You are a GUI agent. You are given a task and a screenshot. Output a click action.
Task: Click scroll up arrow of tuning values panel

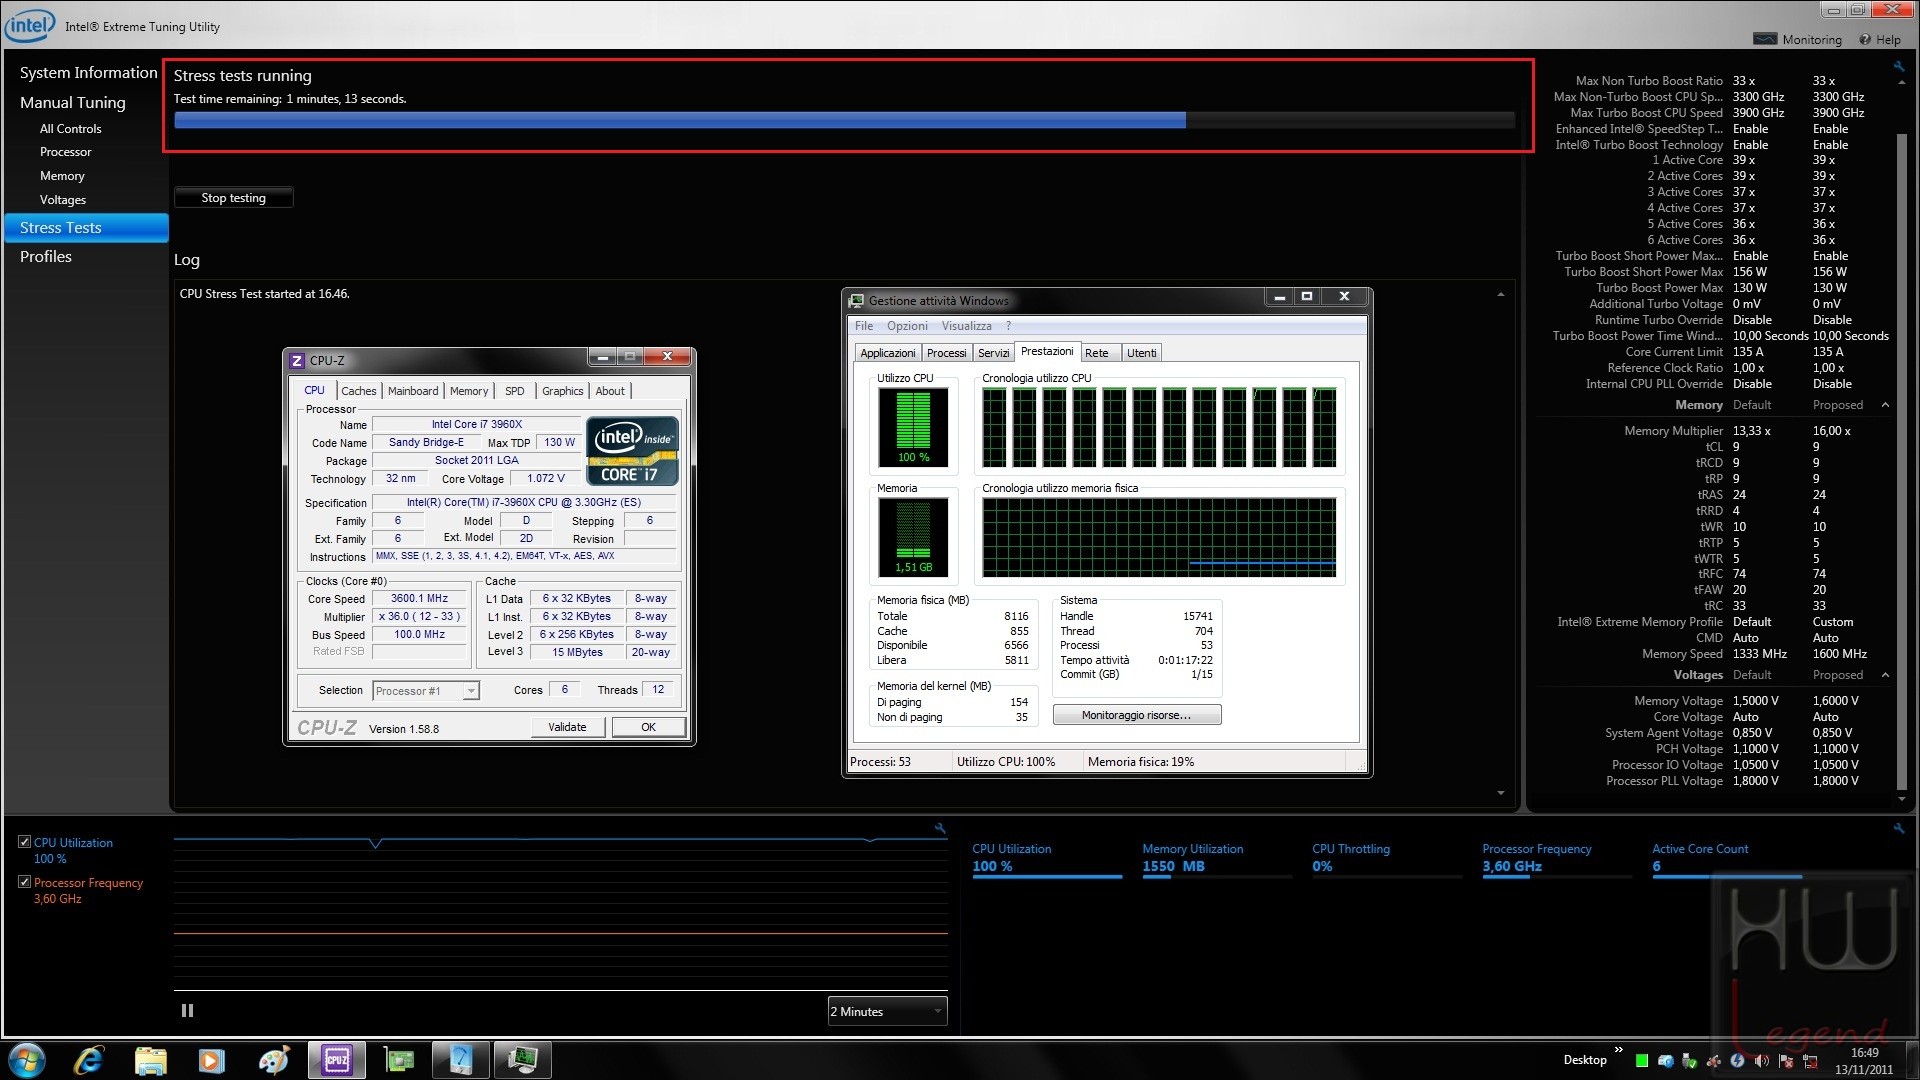1902,83
